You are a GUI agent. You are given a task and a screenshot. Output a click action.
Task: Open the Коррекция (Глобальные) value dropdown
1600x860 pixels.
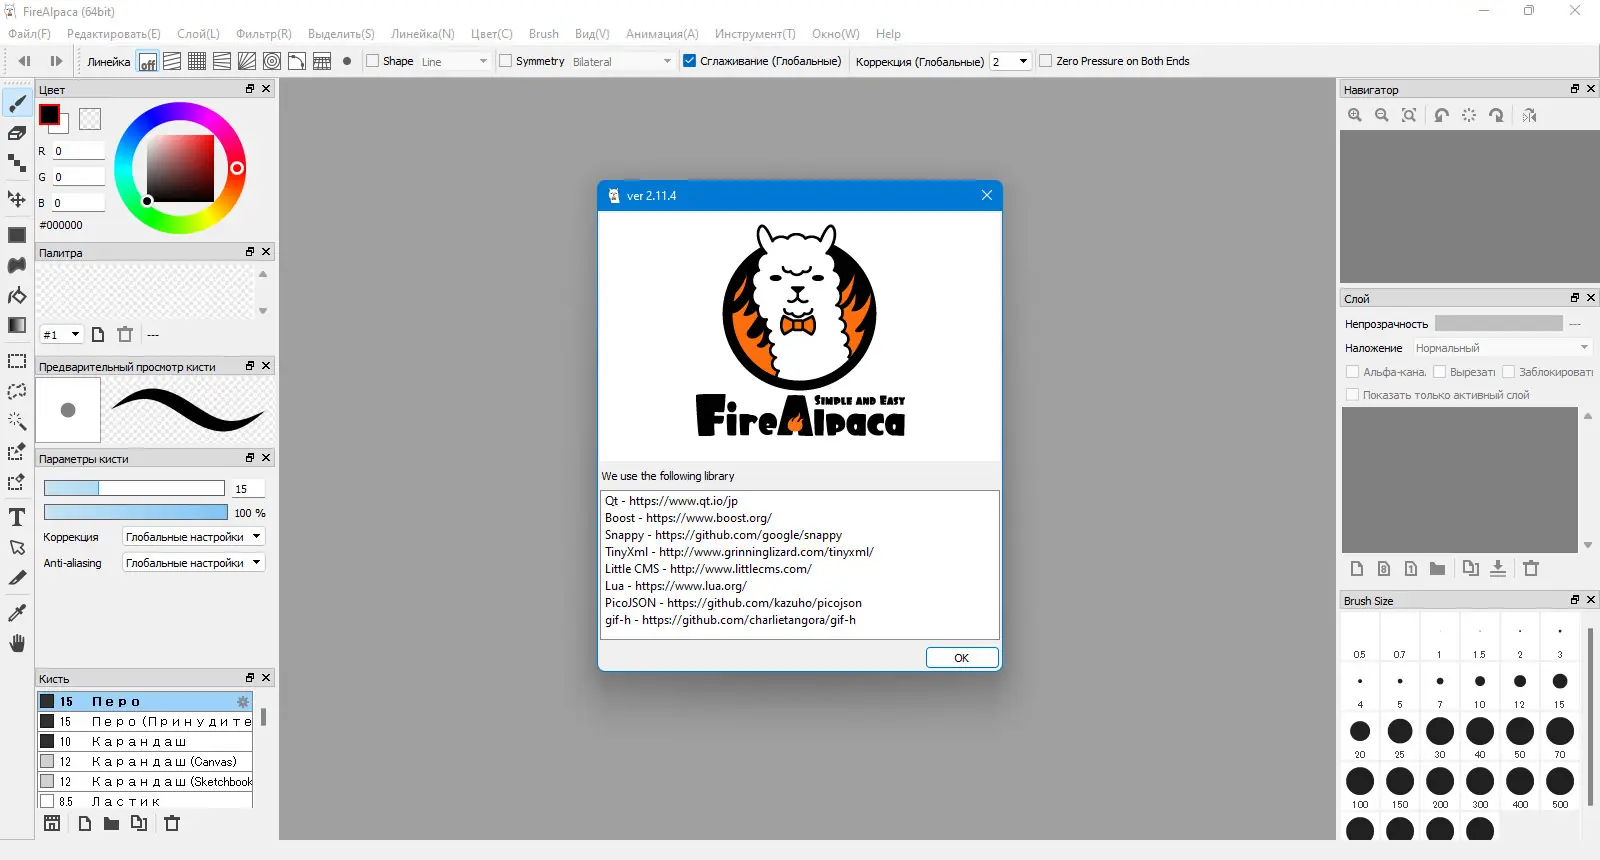1010,61
